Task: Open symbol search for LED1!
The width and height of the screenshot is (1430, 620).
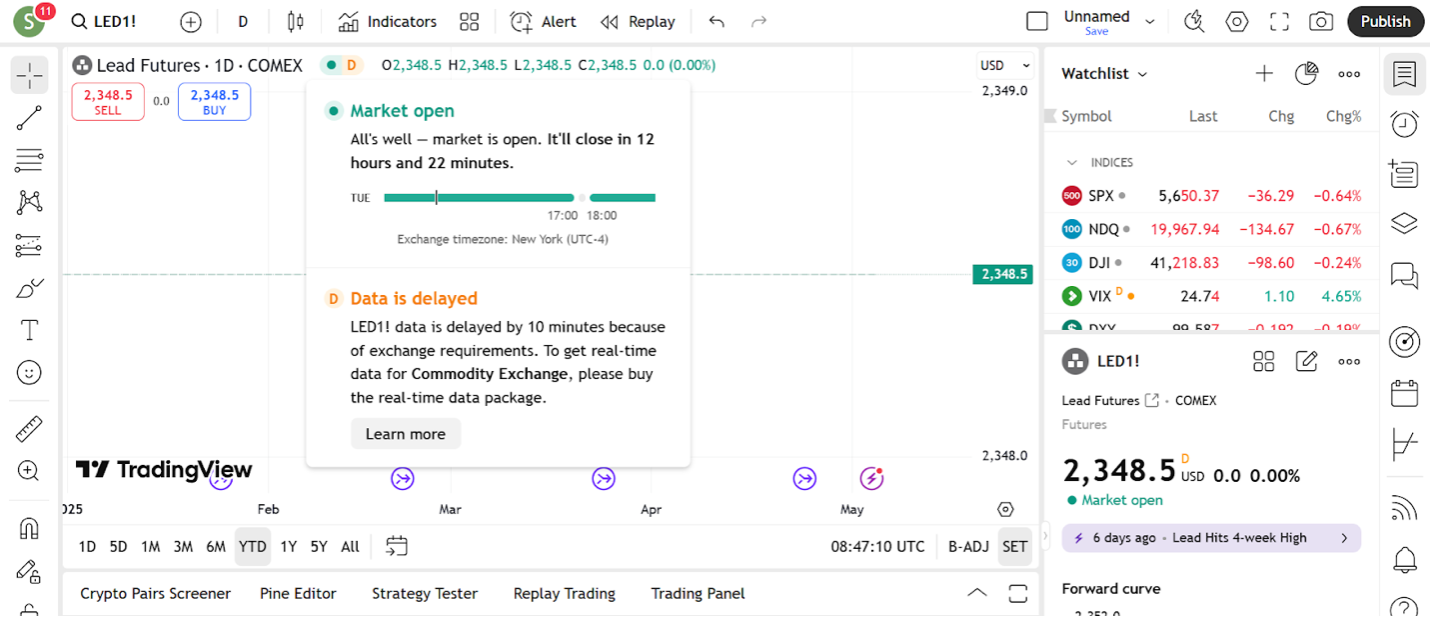Action: click(104, 22)
